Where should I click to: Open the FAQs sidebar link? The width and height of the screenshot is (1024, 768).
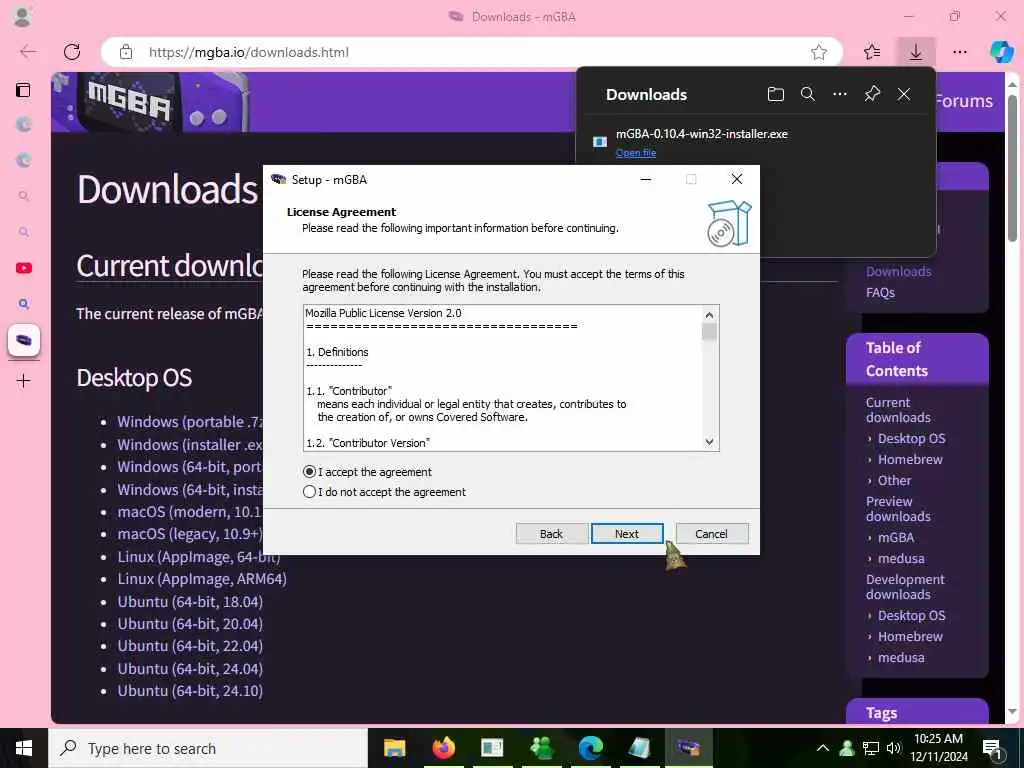tap(880, 293)
